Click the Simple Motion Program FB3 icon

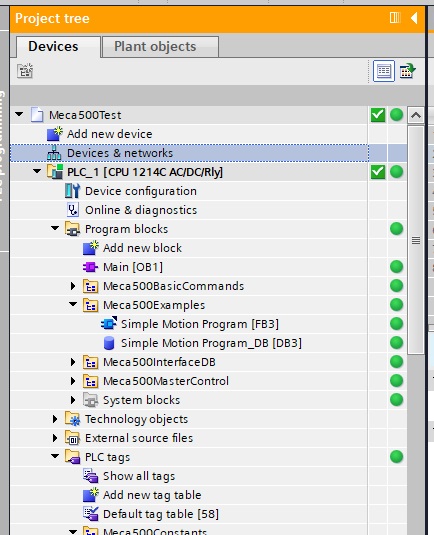click(x=109, y=323)
